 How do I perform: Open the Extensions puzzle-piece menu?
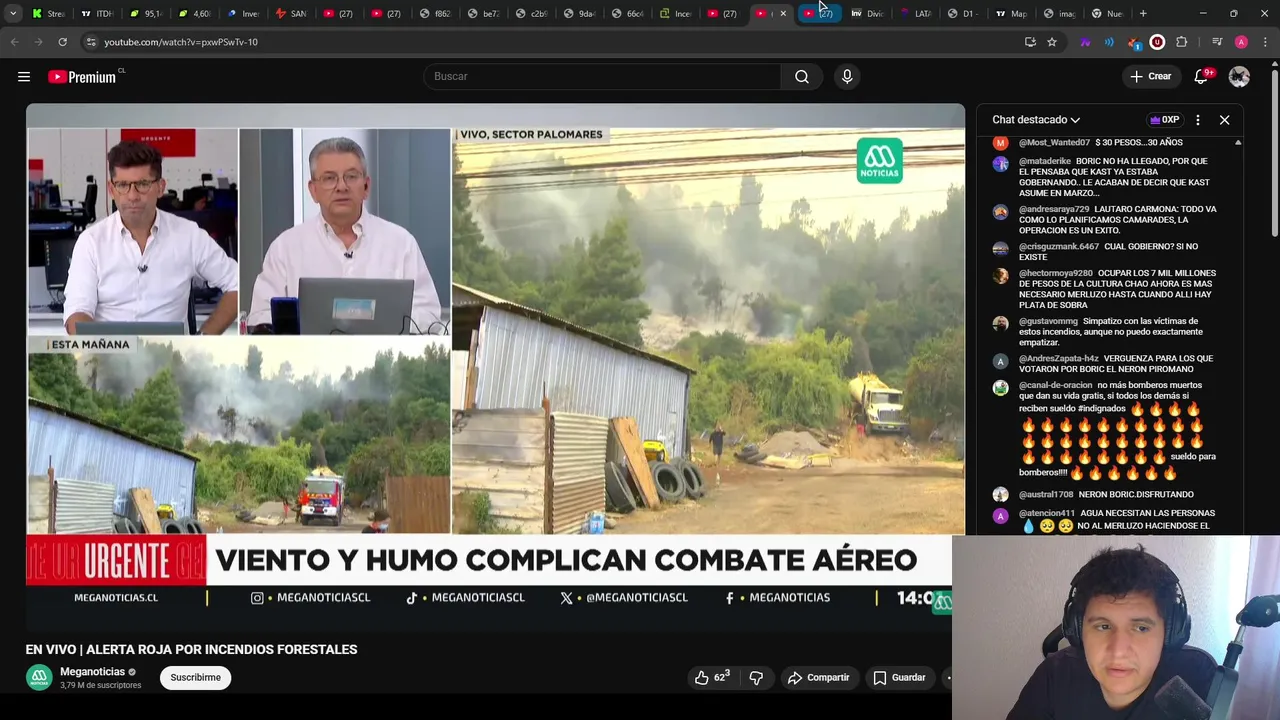[x=1181, y=42]
